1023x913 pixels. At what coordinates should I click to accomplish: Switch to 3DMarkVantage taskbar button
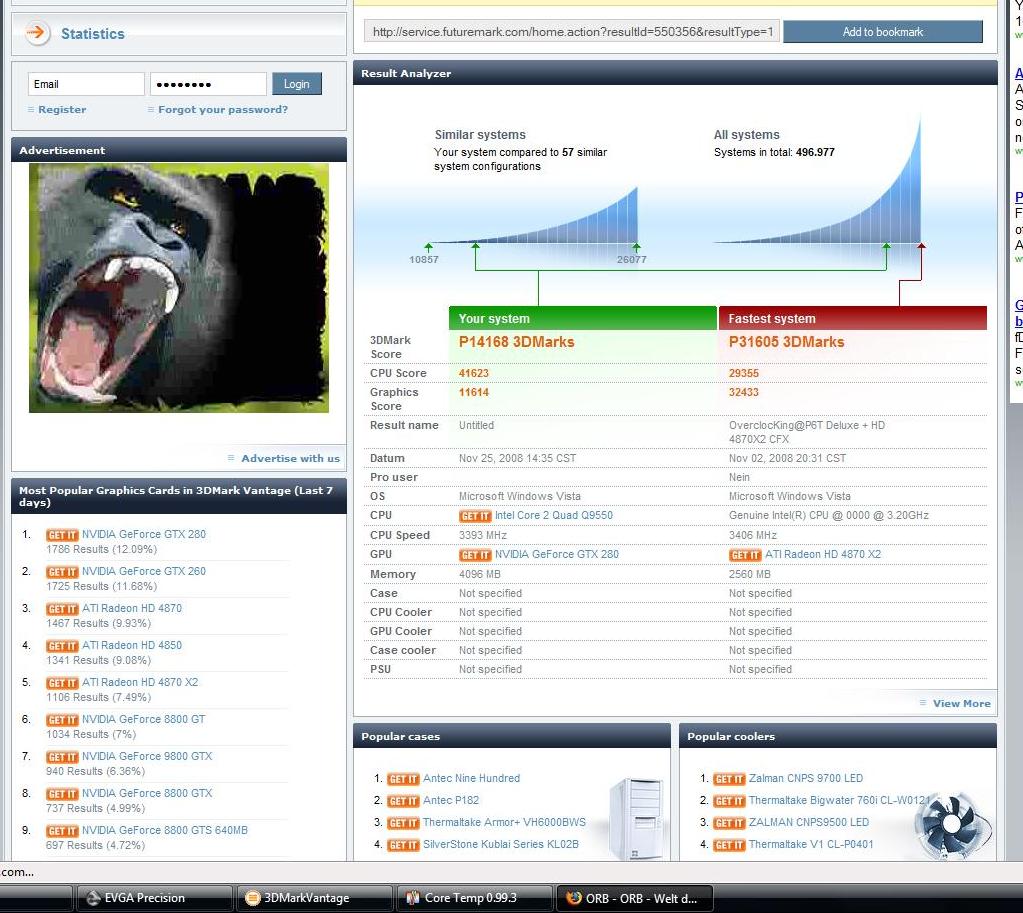click(314, 899)
